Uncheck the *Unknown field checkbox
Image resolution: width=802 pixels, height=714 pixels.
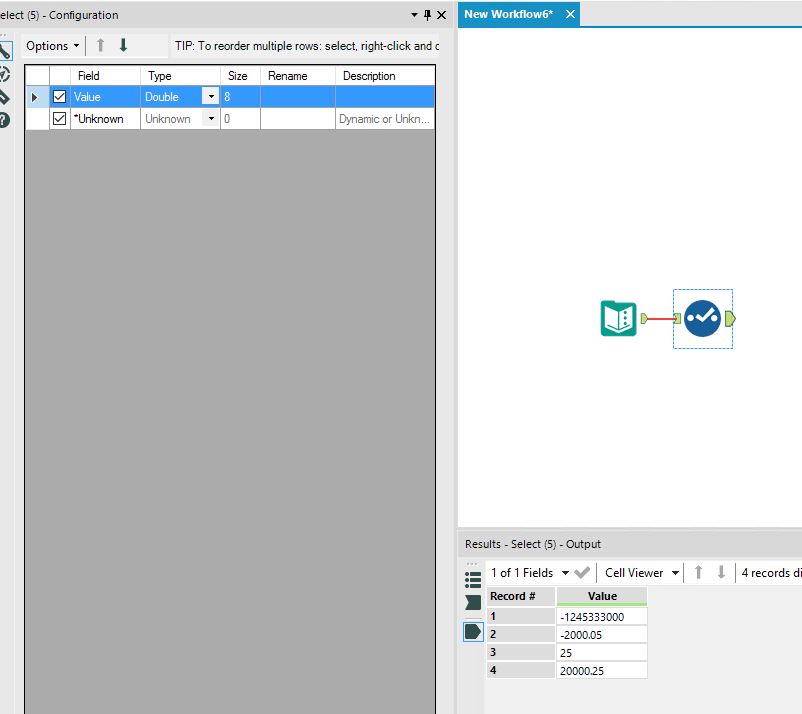[59, 118]
